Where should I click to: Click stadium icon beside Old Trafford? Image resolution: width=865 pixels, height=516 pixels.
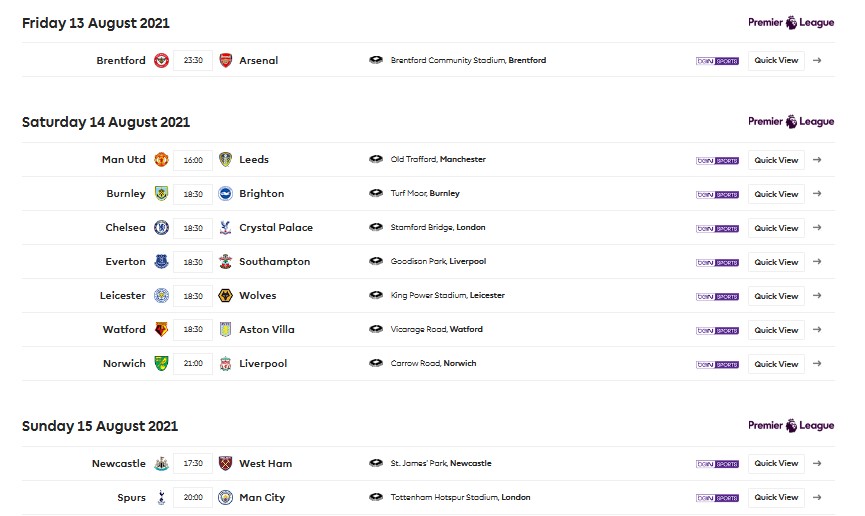pyautogui.click(x=376, y=159)
